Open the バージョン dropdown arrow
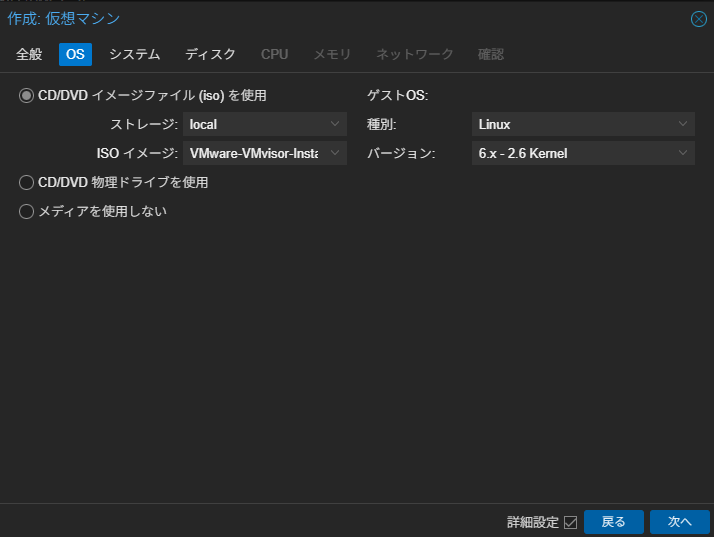 (683, 153)
